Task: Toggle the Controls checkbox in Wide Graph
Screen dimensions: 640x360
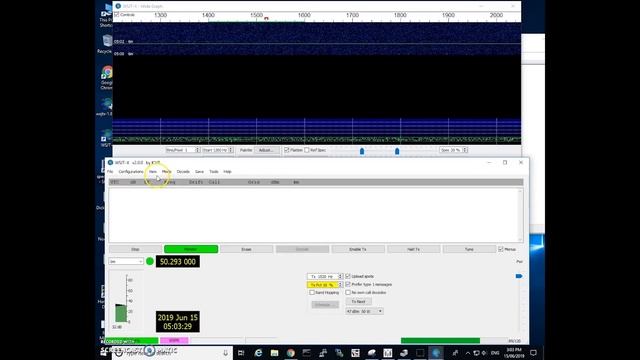Action: 117,15
